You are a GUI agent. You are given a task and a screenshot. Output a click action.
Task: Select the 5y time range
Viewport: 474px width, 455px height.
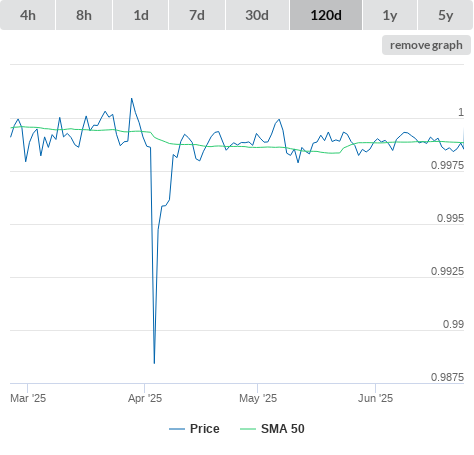click(445, 15)
